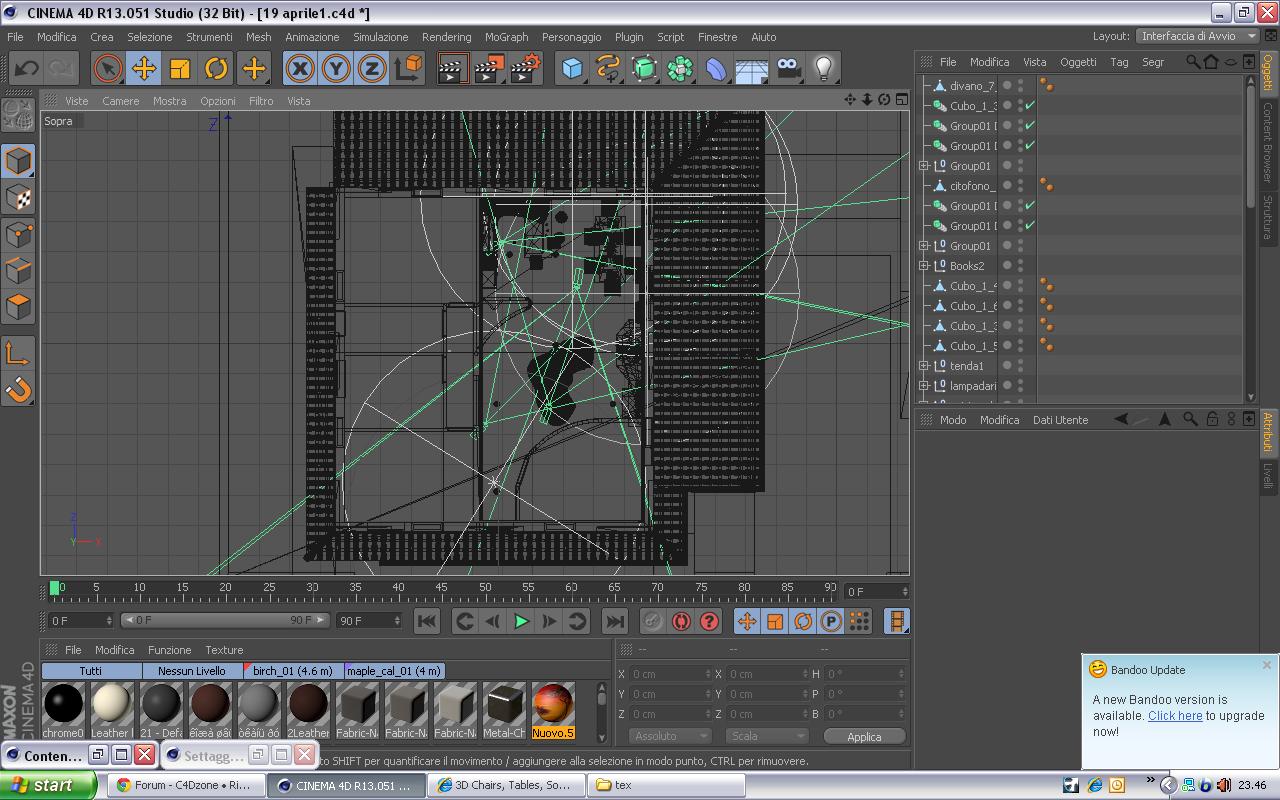1280x800 pixels.
Task: Open Chrome Forum C4Dzone in taskbar
Action: pos(185,785)
